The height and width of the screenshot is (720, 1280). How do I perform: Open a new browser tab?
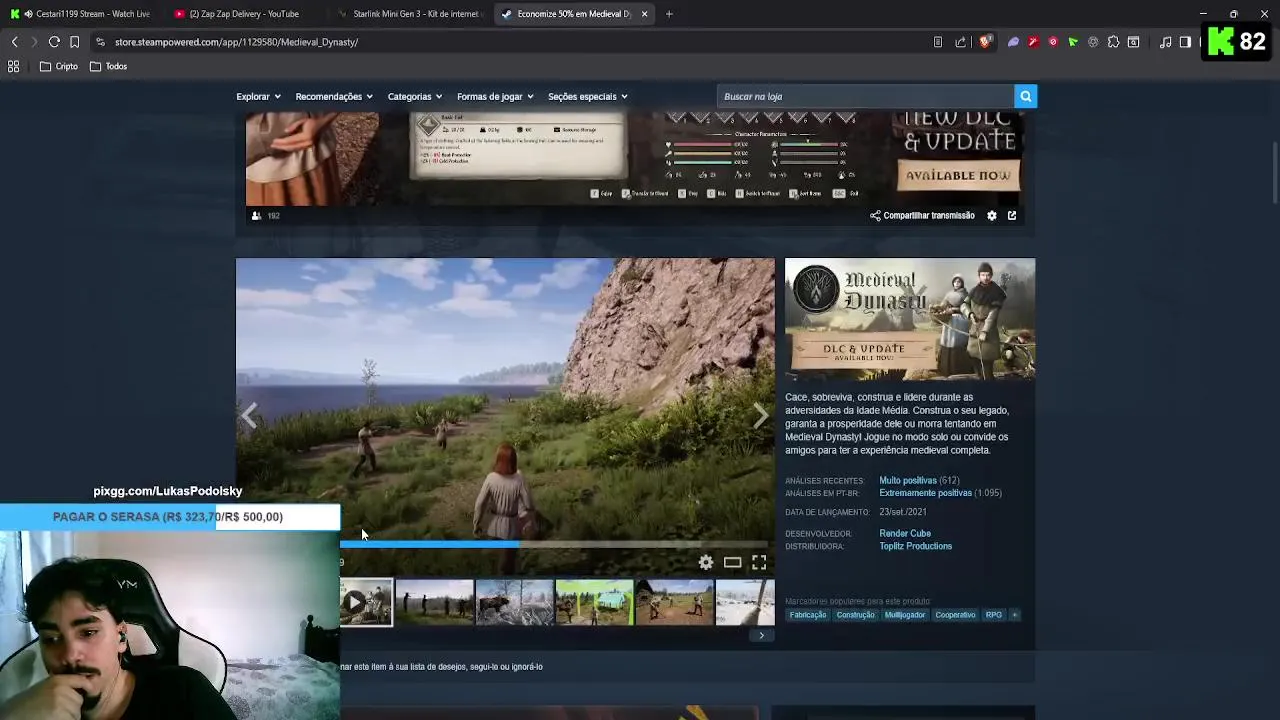tap(669, 14)
